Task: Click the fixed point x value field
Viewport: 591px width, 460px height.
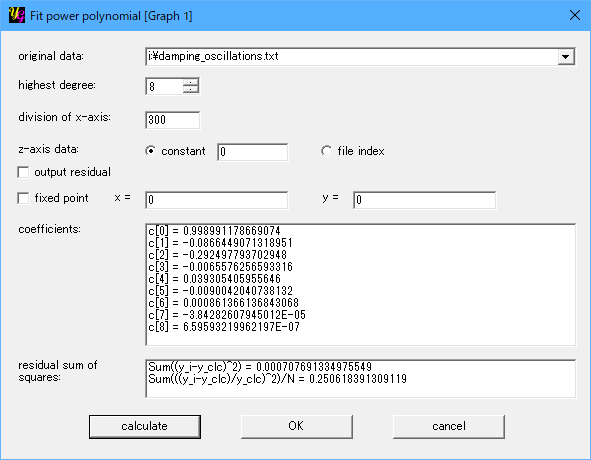Action: [x=217, y=200]
